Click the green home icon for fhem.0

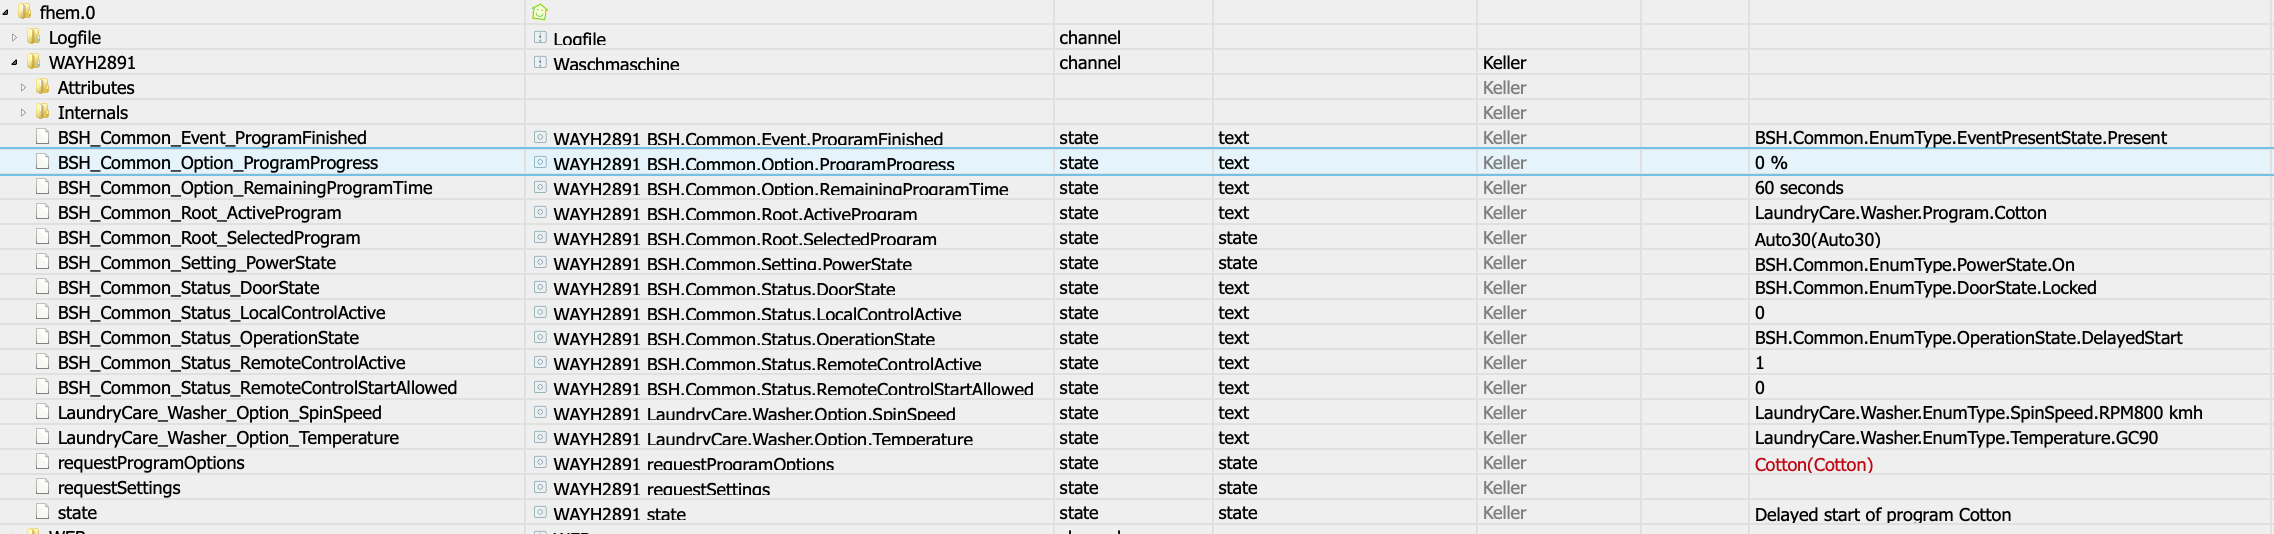point(540,12)
